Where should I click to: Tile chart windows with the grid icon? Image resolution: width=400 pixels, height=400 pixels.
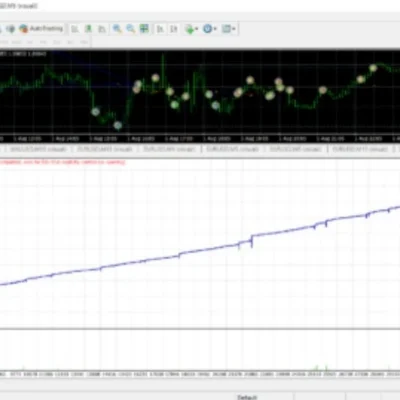click(x=144, y=29)
